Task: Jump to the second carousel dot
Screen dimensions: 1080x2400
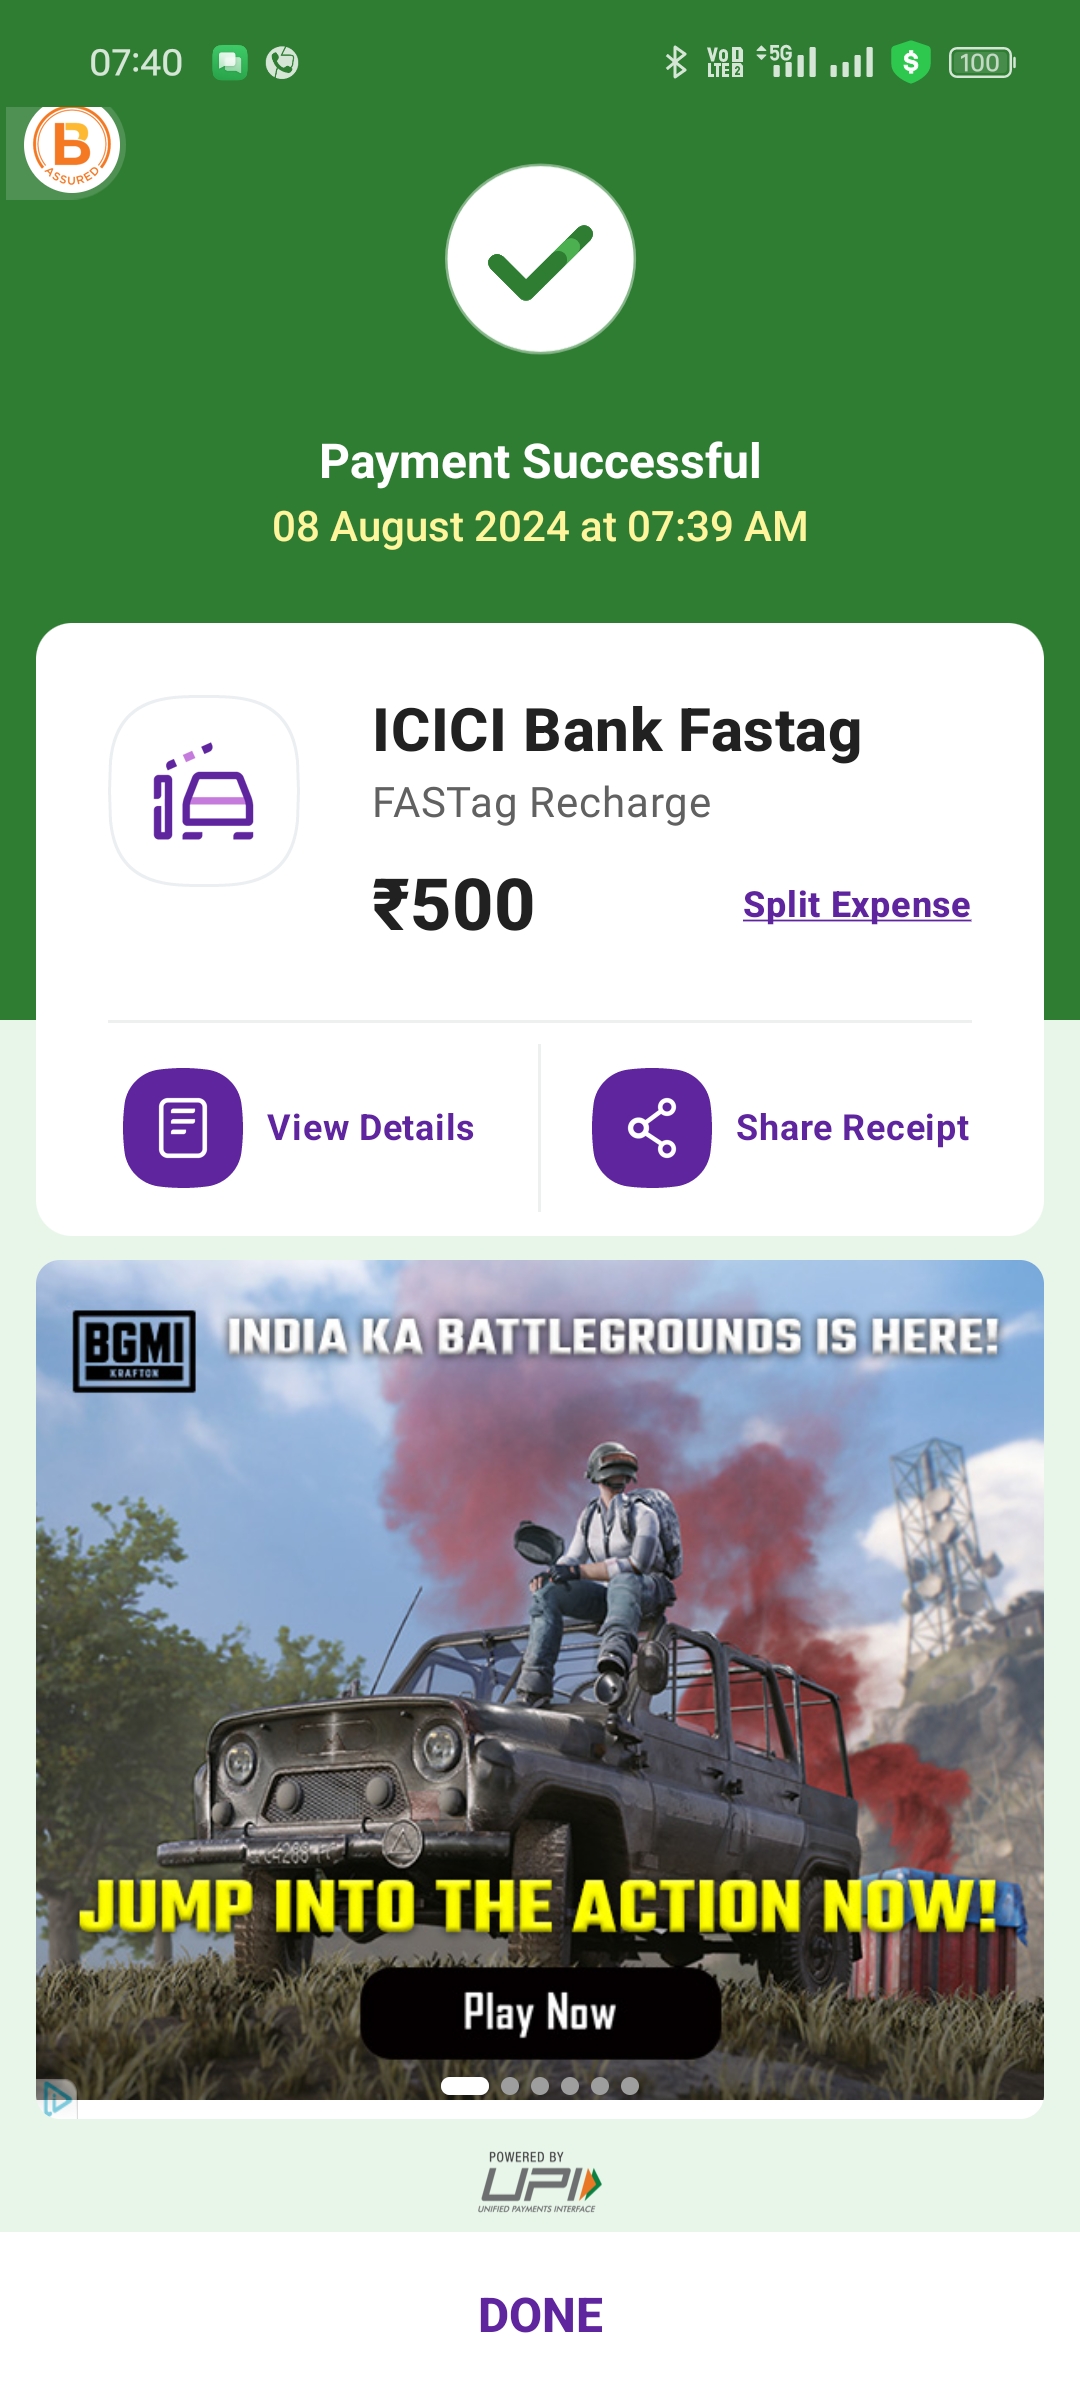Action: [x=510, y=2085]
